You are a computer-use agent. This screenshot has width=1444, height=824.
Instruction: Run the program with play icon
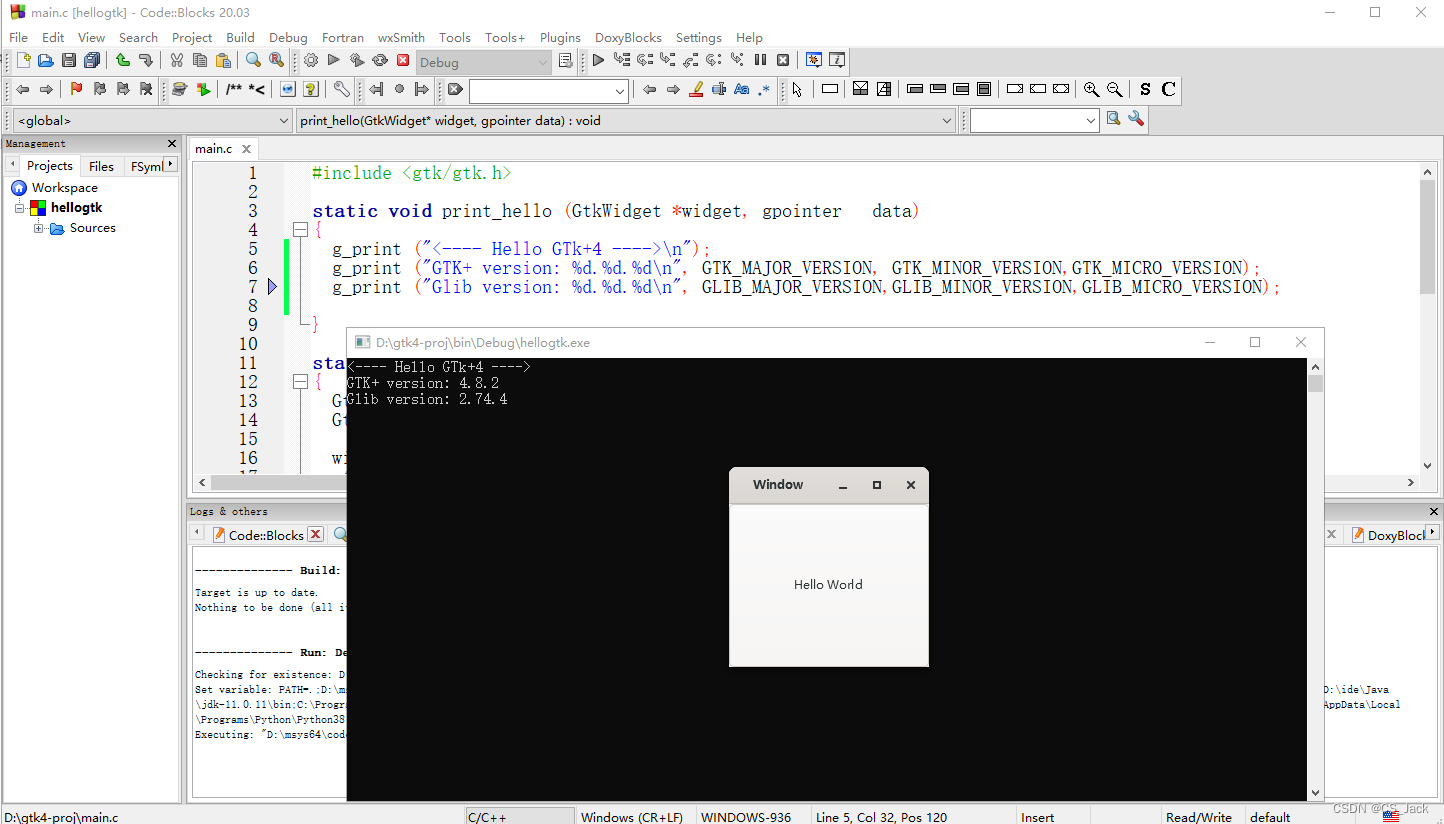(334, 61)
